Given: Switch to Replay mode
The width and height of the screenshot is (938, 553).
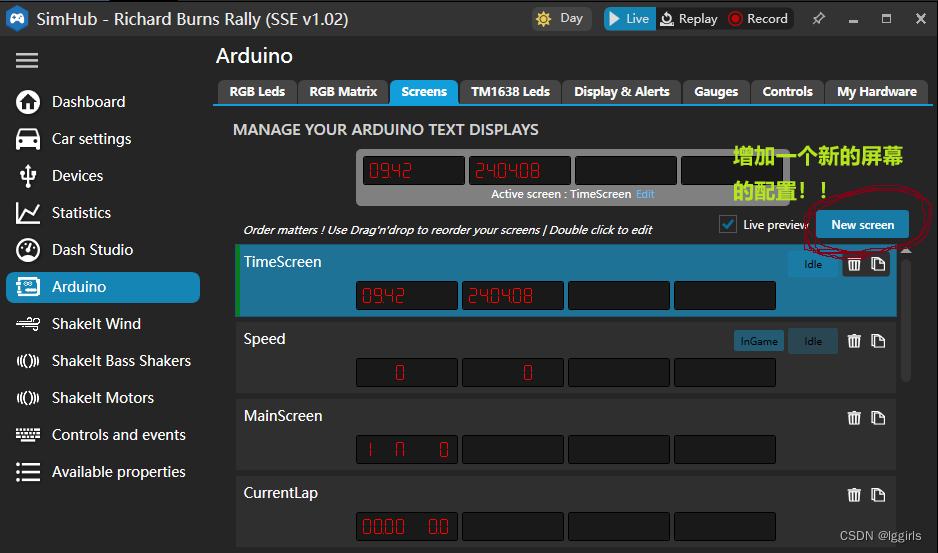Looking at the screenshot, I should click(x=689, y=19).
